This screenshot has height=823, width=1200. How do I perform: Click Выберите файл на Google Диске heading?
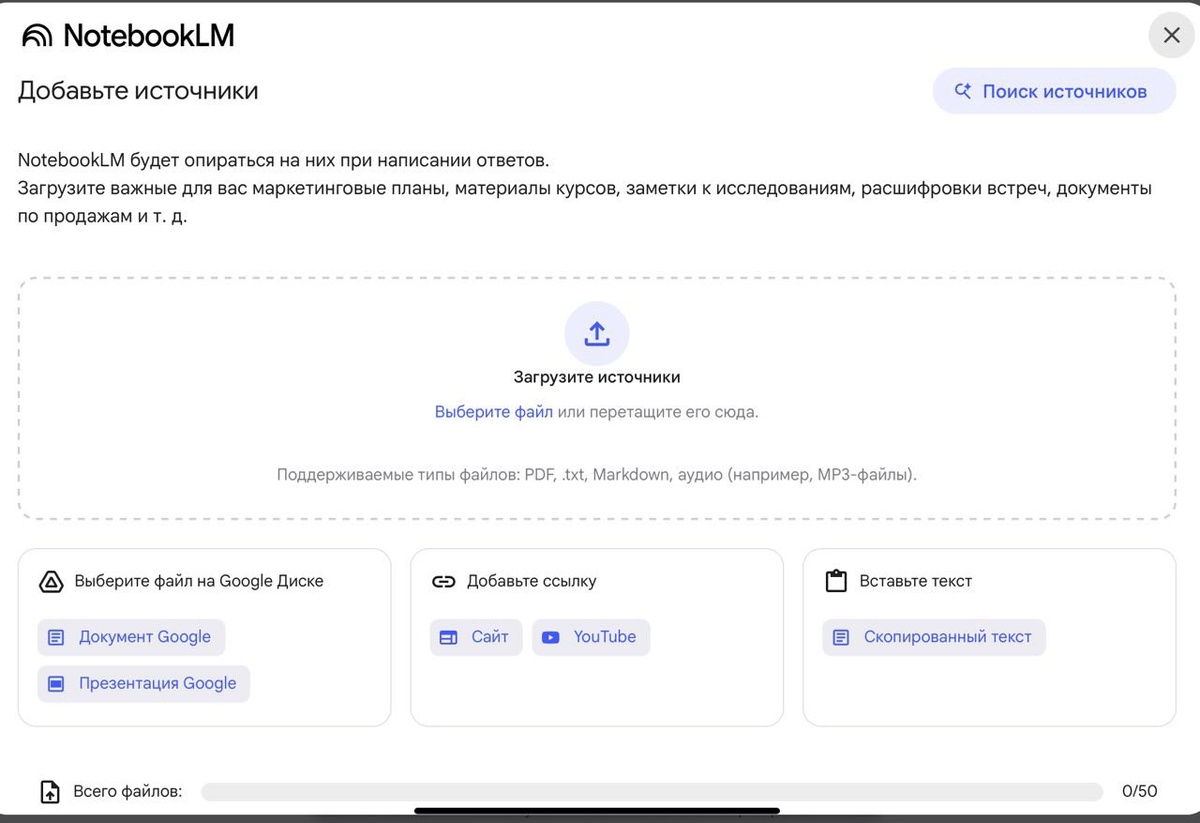tap(199, 581)
